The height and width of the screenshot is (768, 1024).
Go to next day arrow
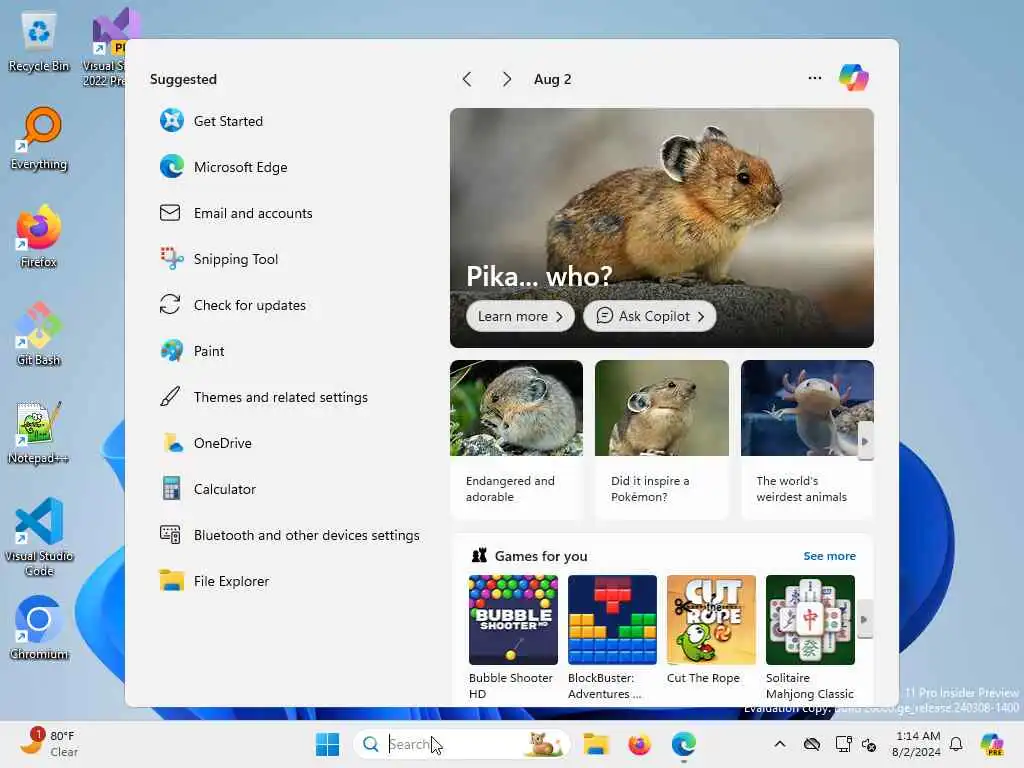coord(506,79)
